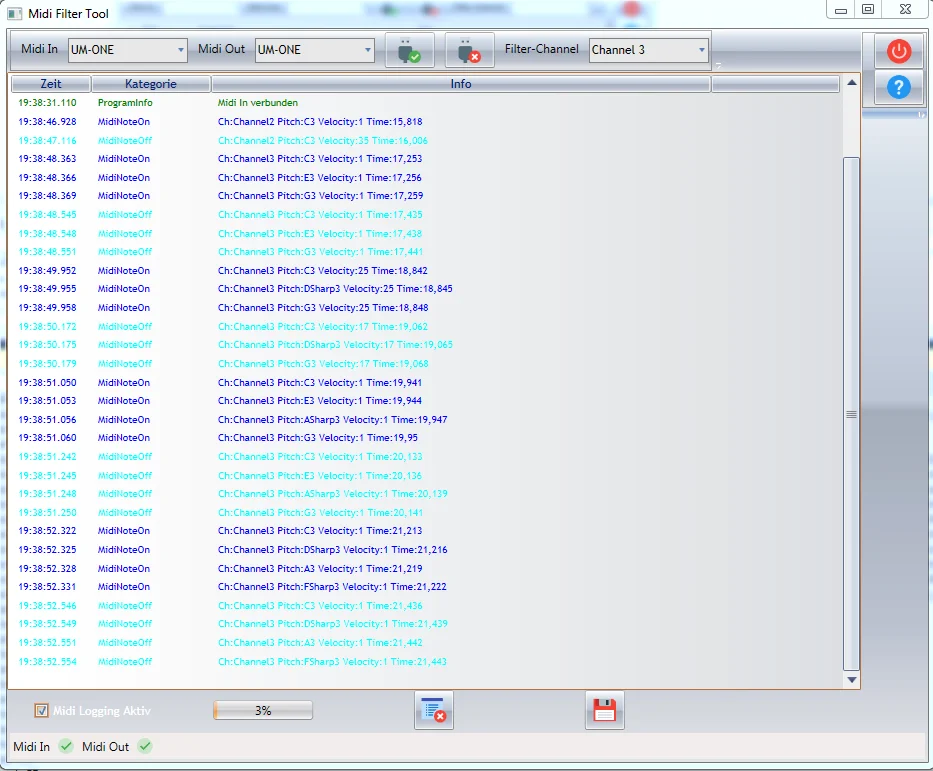The image size is (933, 771).
Task: Select the row at 19:38:51.060
Action: [425, 438]
